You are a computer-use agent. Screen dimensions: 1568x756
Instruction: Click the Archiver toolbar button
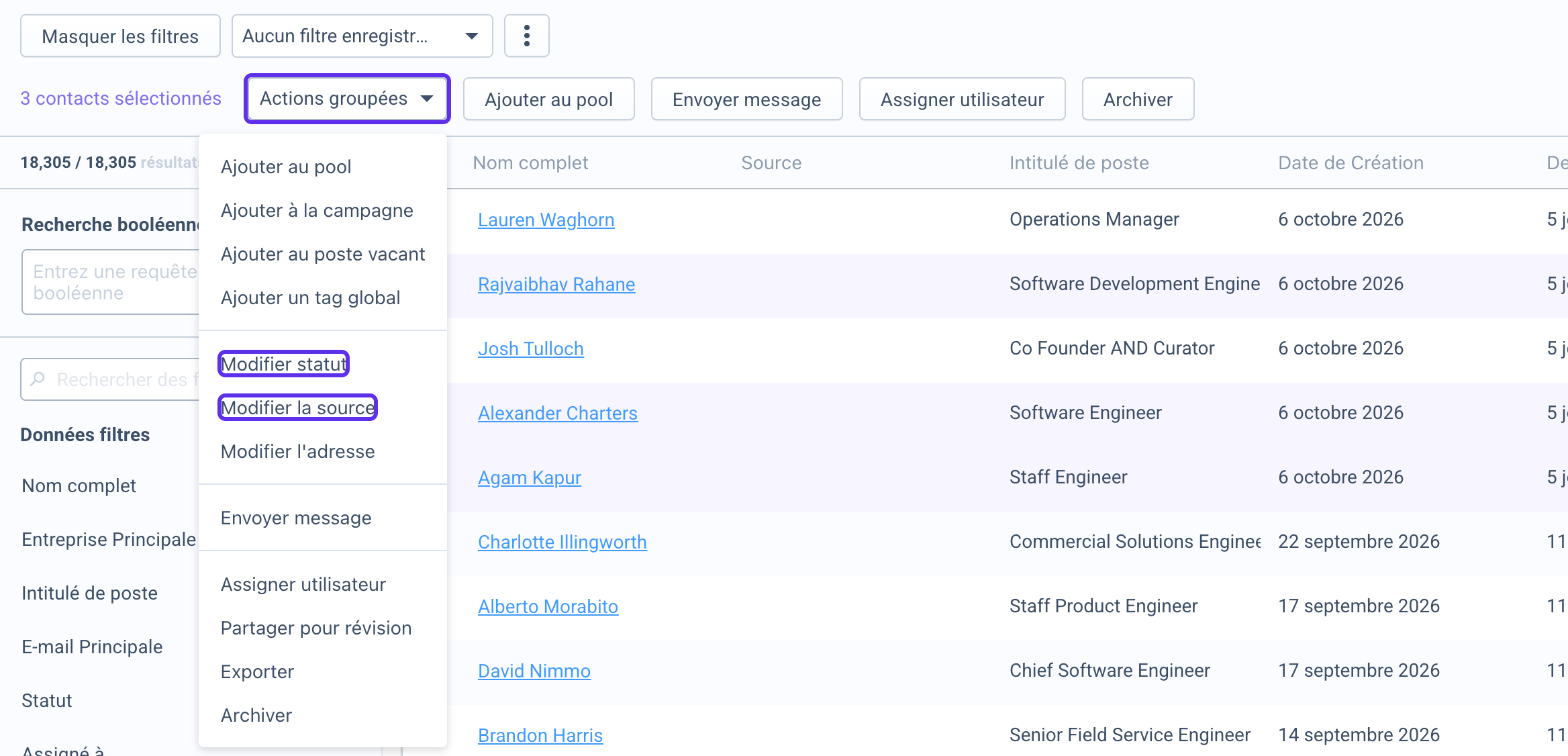pyautogui.click(x=1138, y=99)
